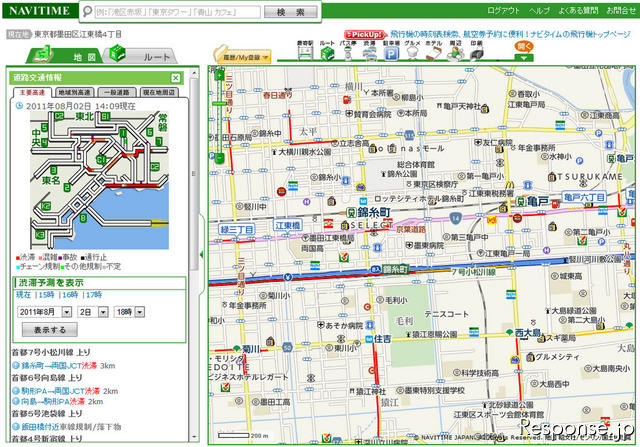Viewport: 640px width, 447px height.
Task: Click the 錦糸町 expressway ramp marker
Action: [x=391, y=269]
